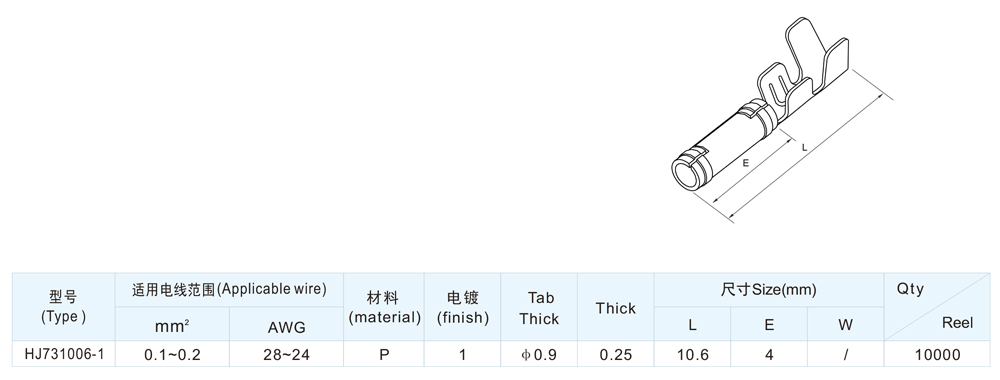Image resolution: width=1000 pixels, height=380 pixels.
Task: Click the 电镀 (finish) header
Action: pyautogui.click(x=462, y=307)
